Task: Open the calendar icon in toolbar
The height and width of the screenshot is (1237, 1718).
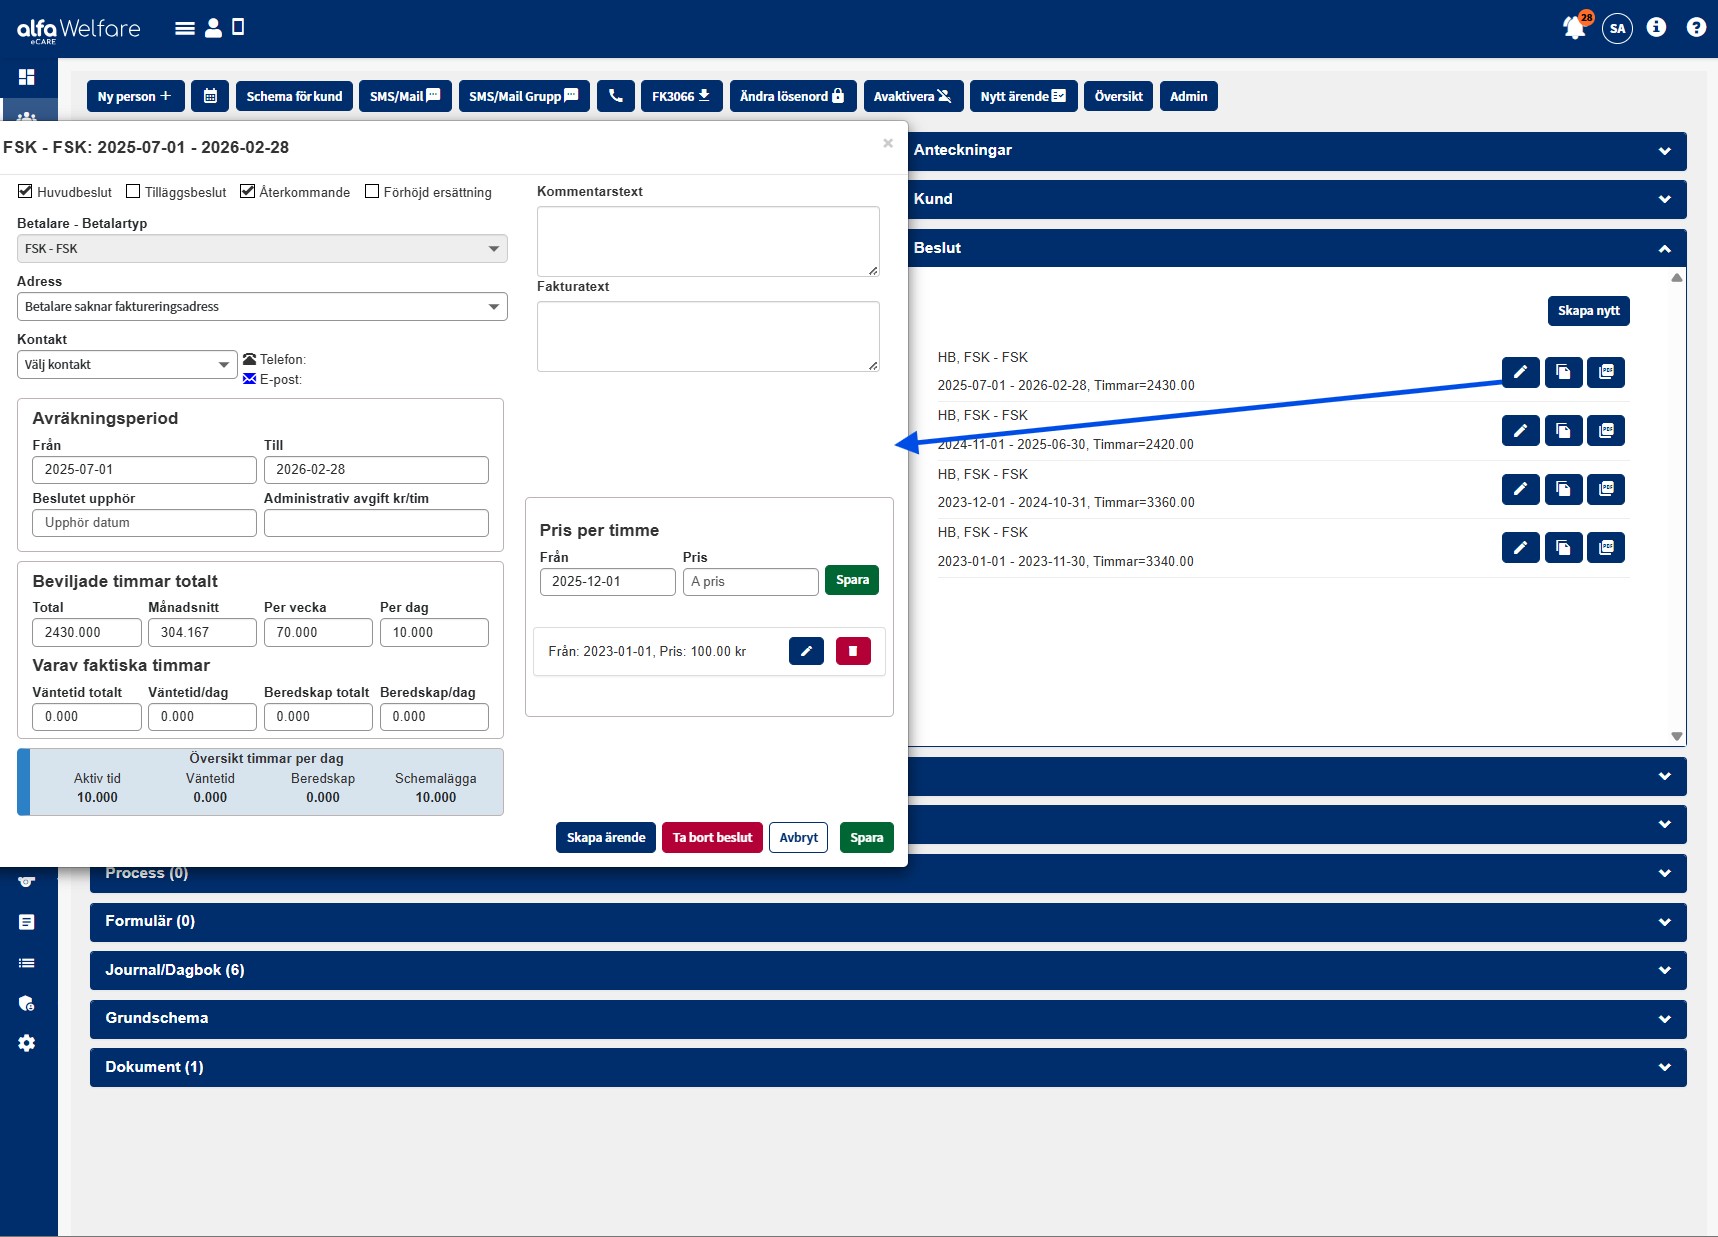Action: [210, 96]
